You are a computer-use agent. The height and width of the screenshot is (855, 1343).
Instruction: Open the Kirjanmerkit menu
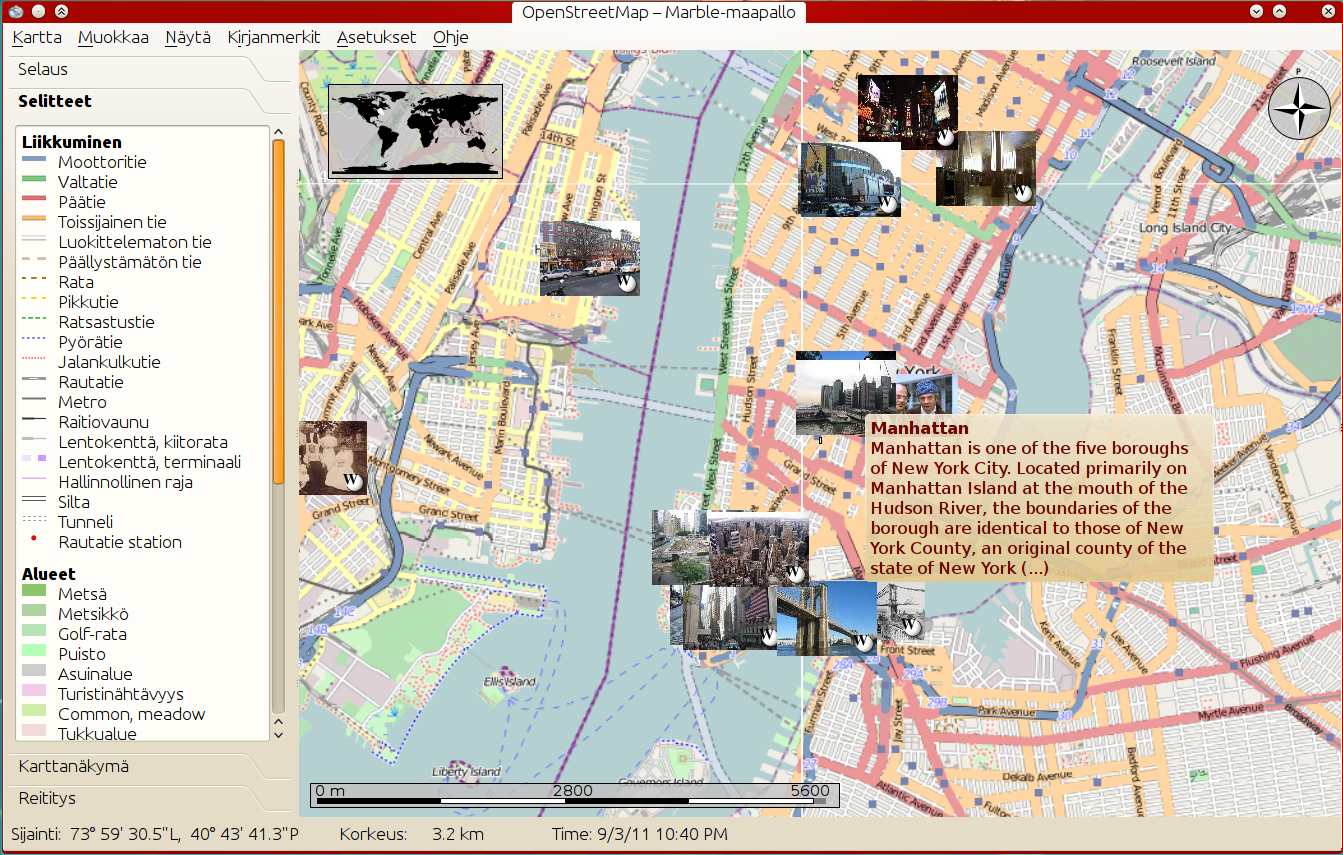coord(274,37)
